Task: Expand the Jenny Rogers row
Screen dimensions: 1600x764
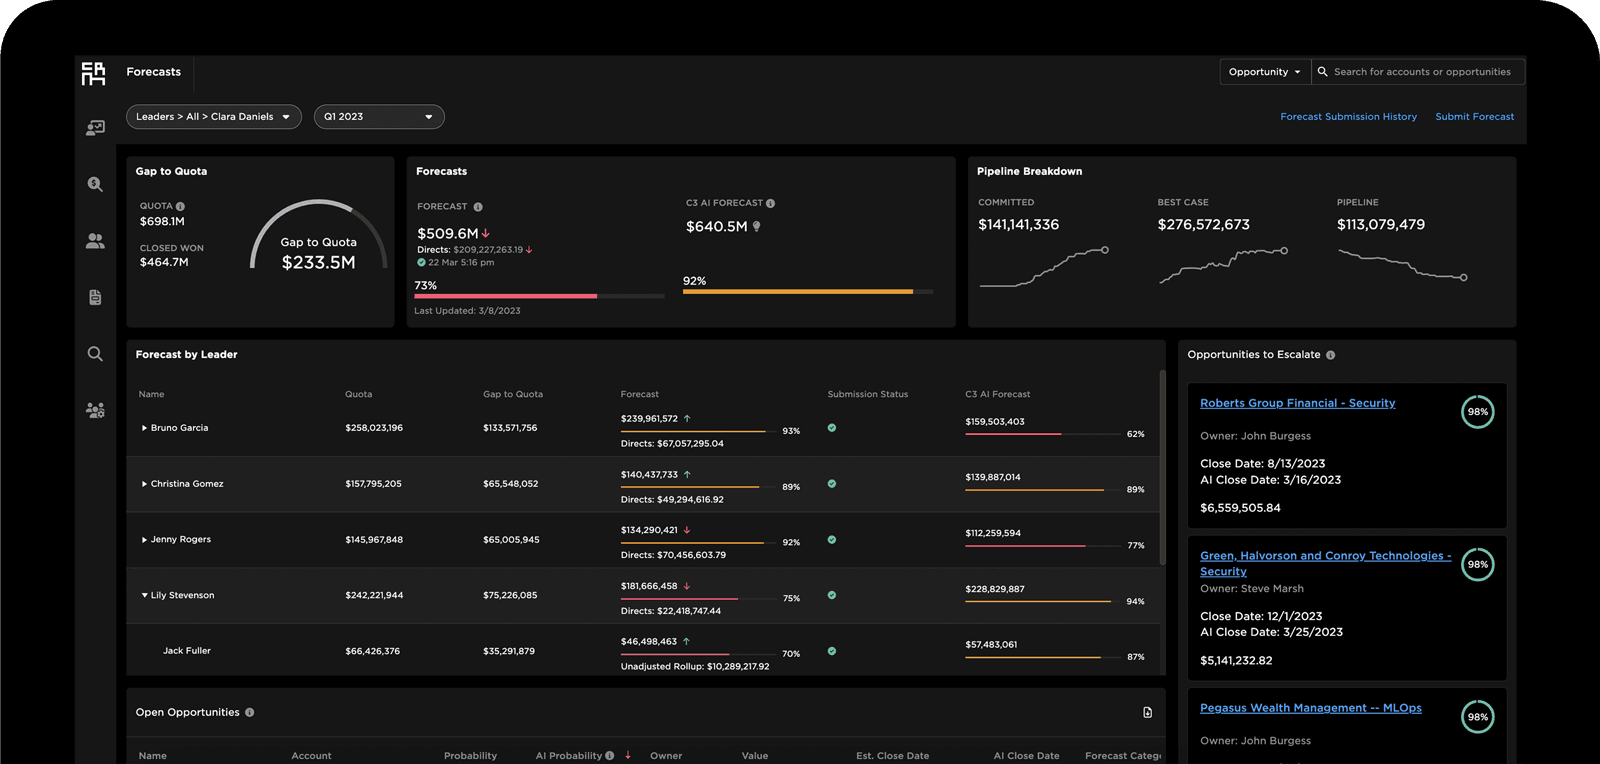Action: pos(144,540)
